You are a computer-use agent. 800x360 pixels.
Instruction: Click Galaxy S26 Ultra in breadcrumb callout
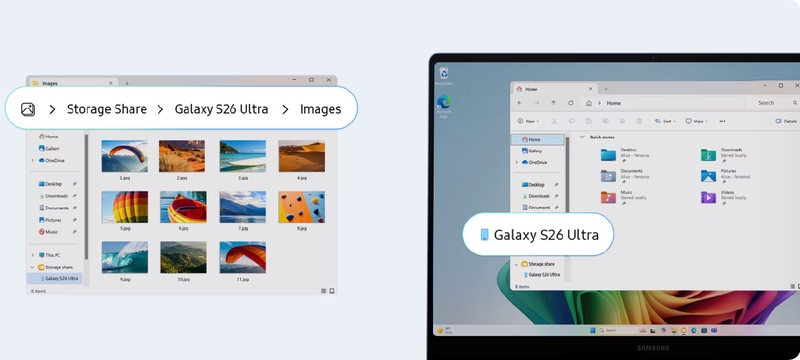coord(221,109)
